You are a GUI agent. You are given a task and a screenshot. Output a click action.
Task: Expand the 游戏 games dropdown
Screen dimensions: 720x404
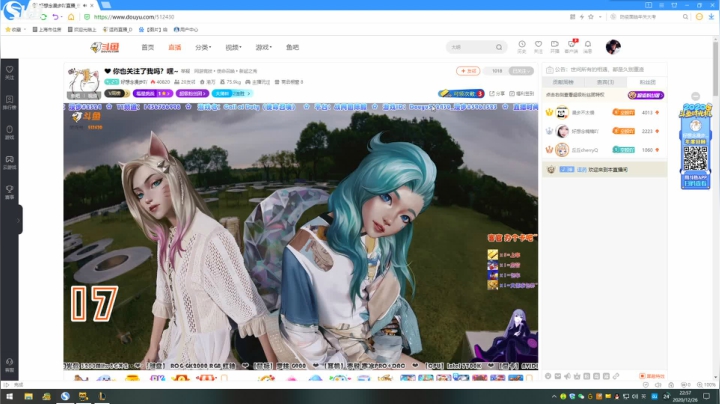click(264, 47)
